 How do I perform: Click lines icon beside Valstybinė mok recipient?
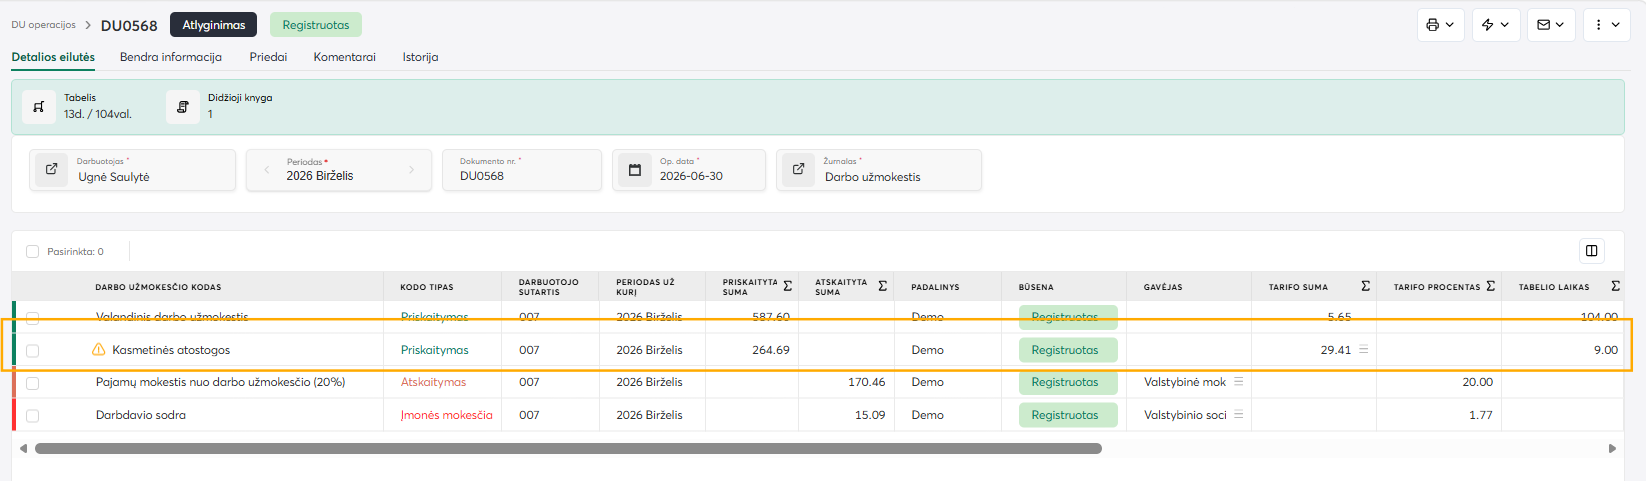coord(1239,382)
